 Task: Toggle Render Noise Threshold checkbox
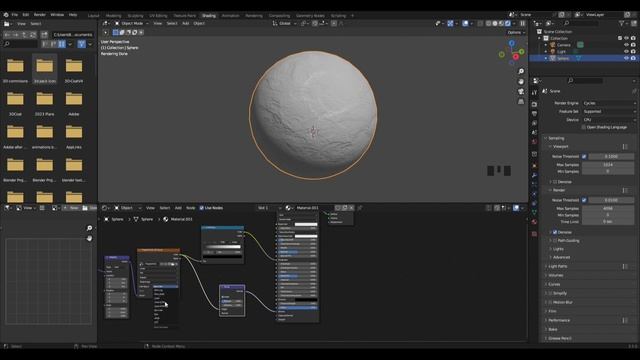[584, 200]
